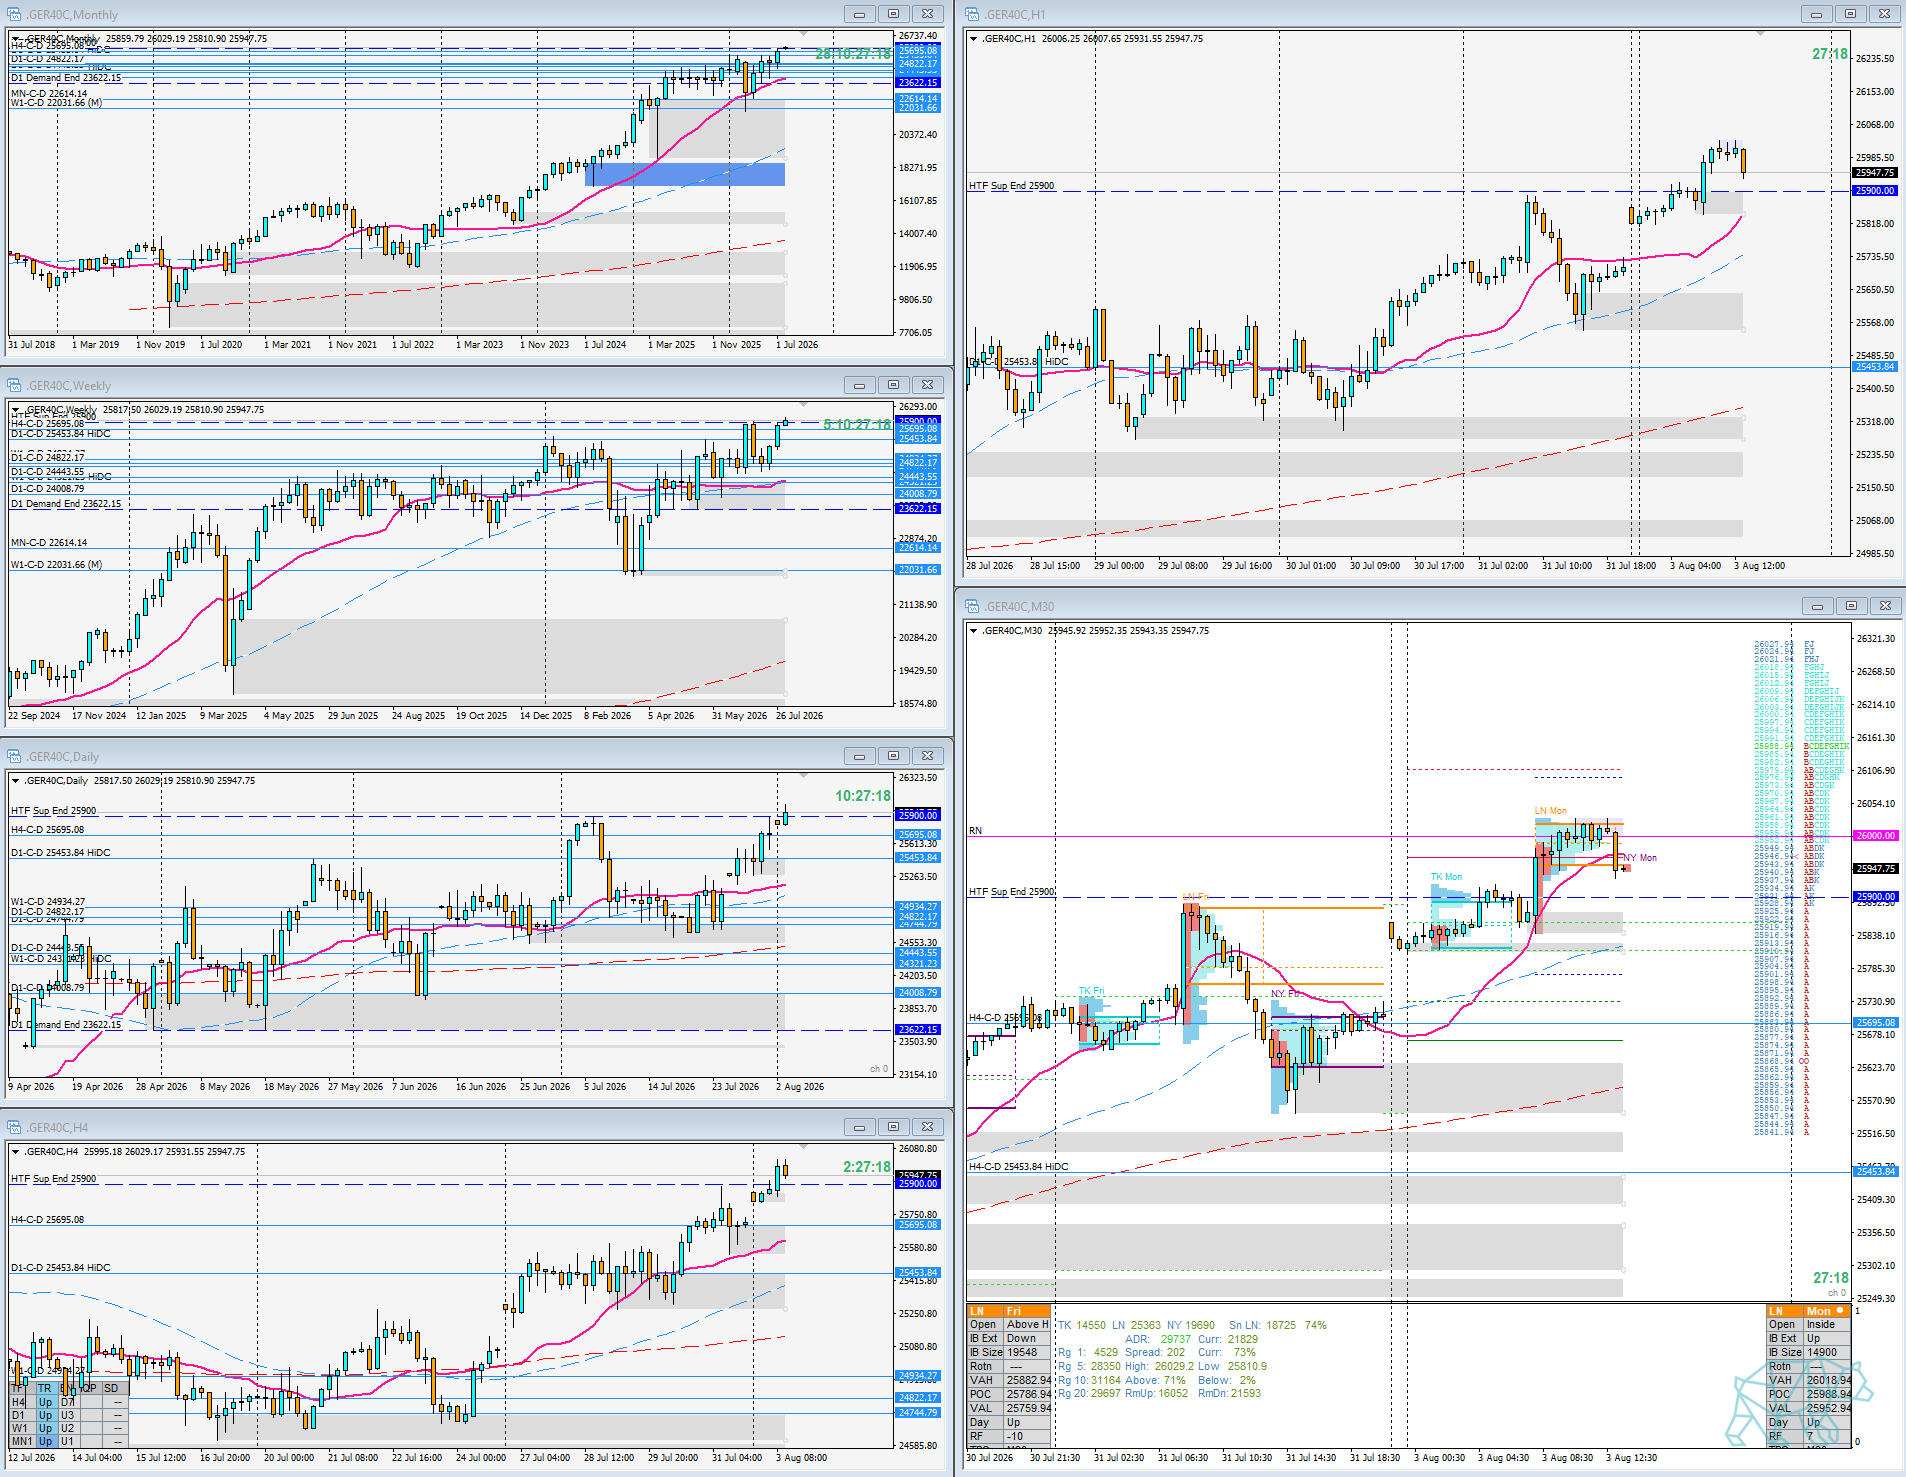Screen dimensions: 1906x1477
Task: Open the symbol triangle on the H4 chart
Action: point(15,1152)
